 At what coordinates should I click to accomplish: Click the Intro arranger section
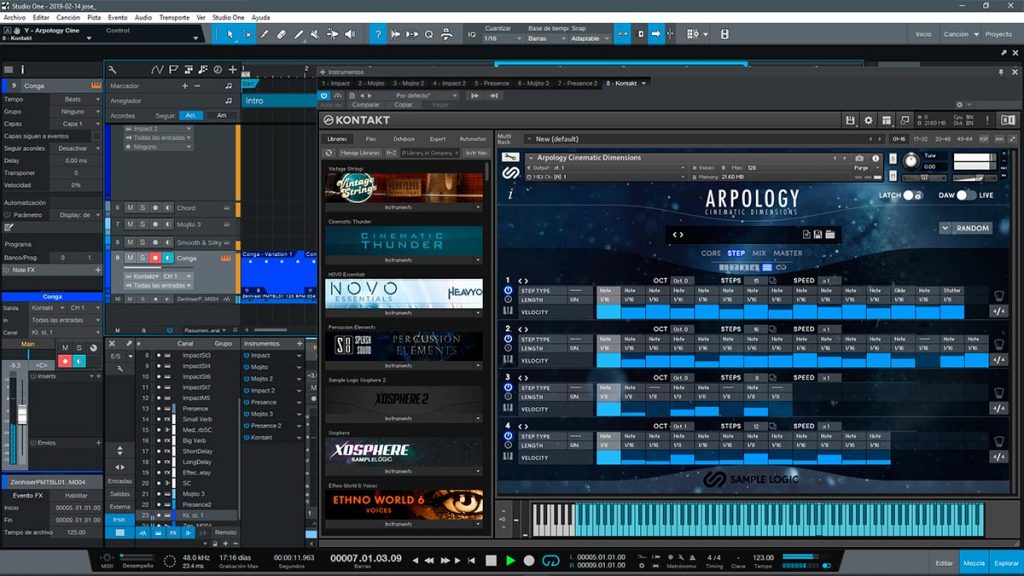point(279,101)
